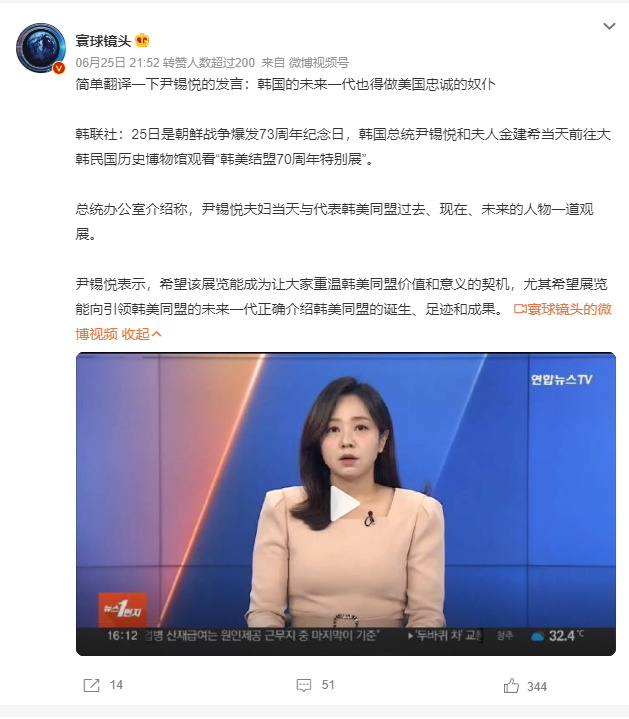Click the comment count 51
Viewport: 629px width, 719px height.
328,685
